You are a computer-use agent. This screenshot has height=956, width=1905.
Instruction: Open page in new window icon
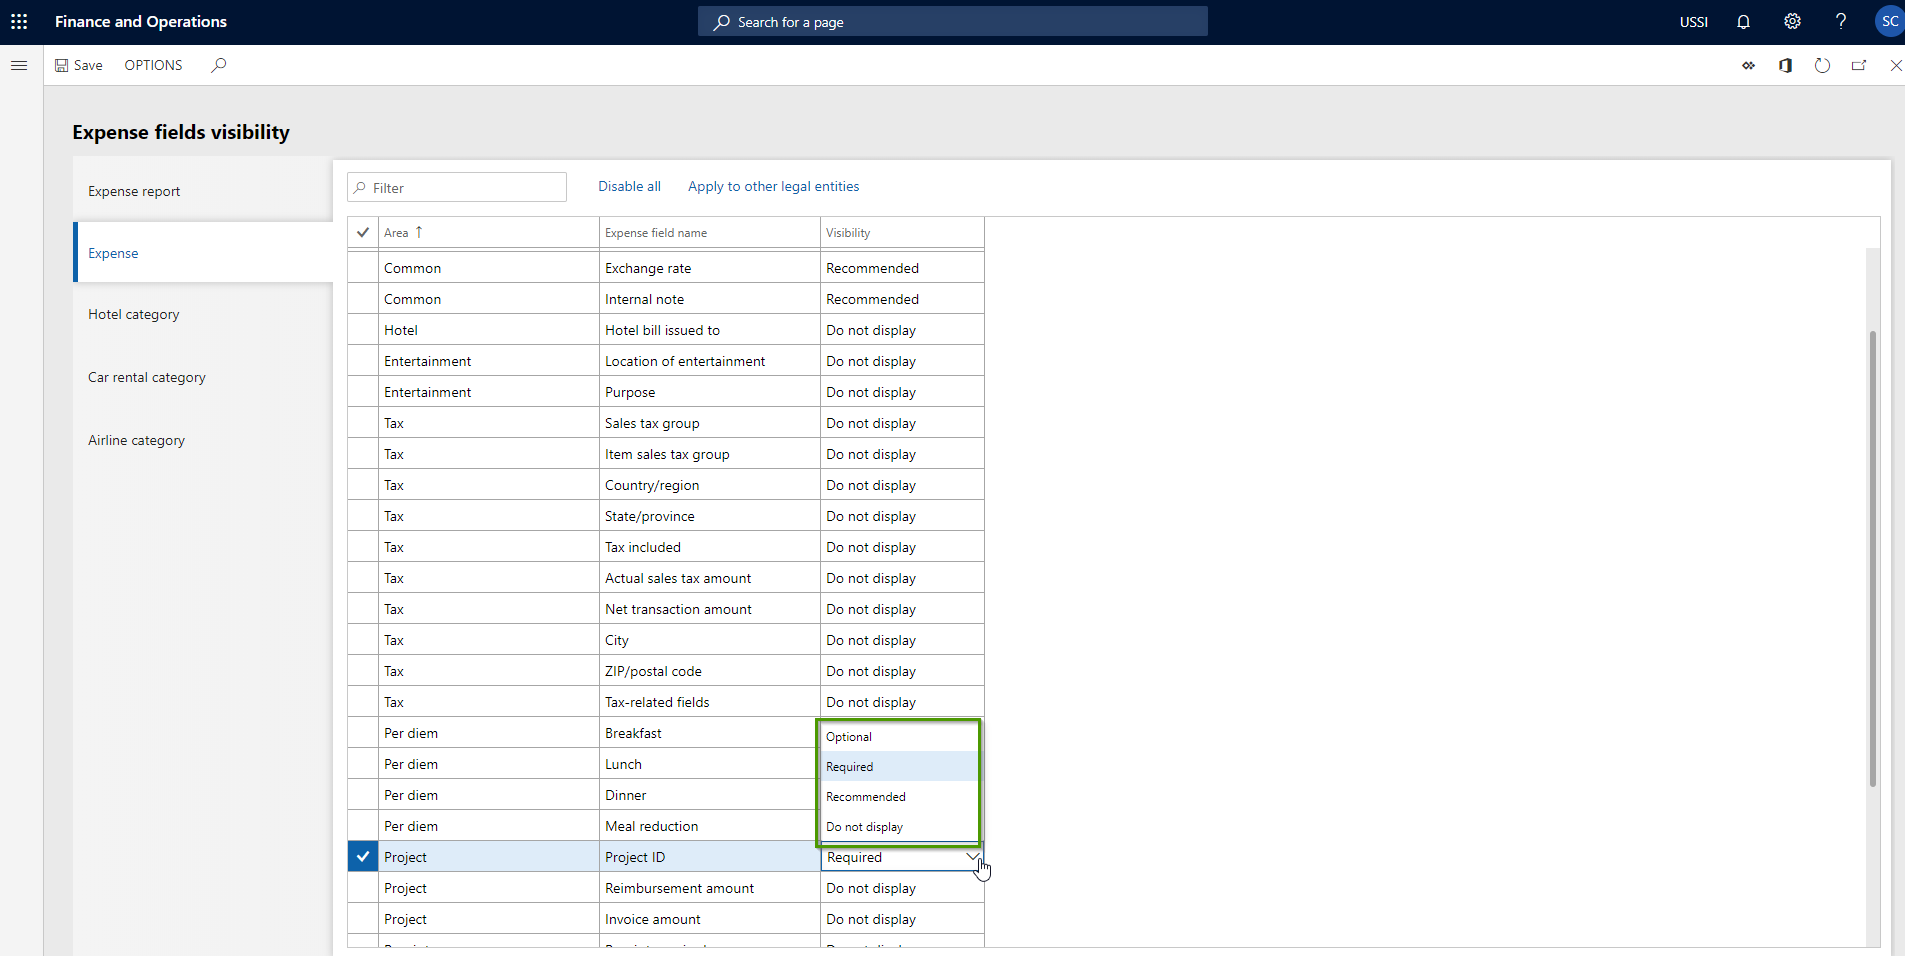(1859, 65)
